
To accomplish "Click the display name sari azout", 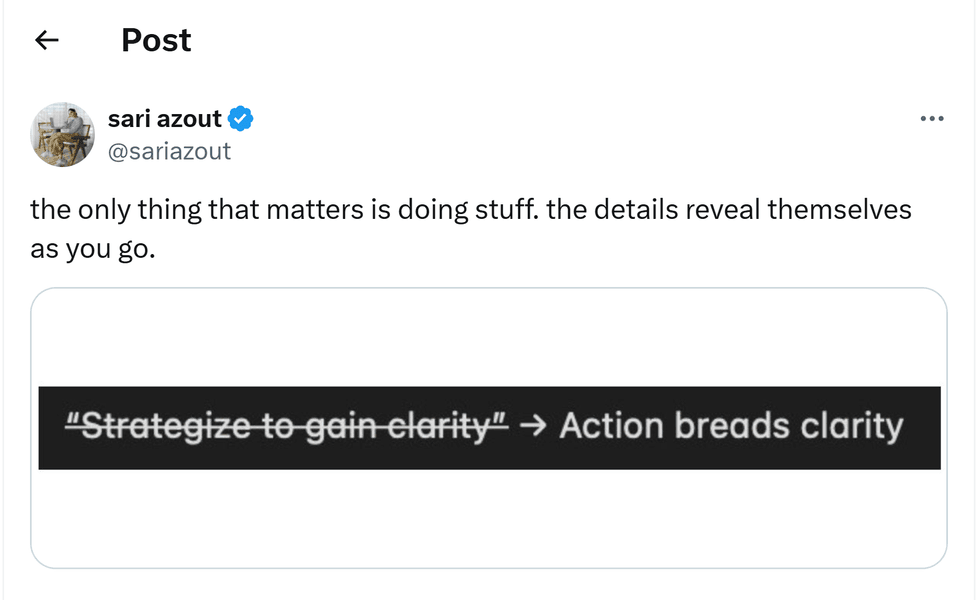I will coord(164,119).
